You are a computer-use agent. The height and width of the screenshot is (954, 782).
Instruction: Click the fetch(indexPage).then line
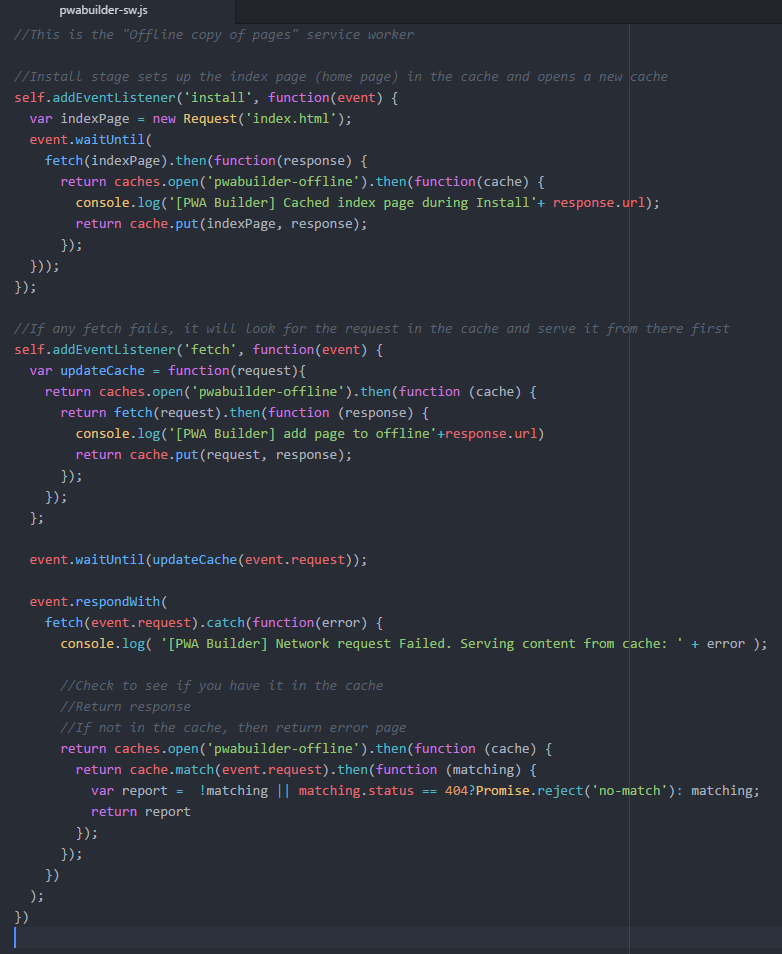(206, 161)
